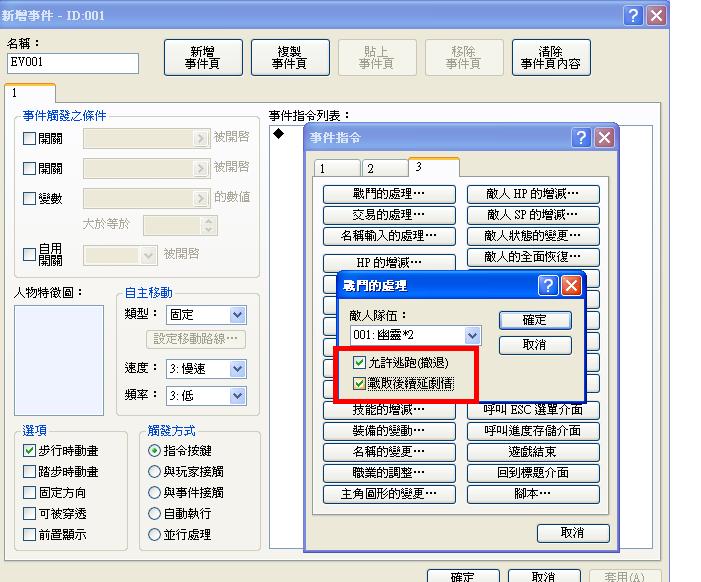Open 頻率 dropdown
The image size is (701, 582).
238,396
